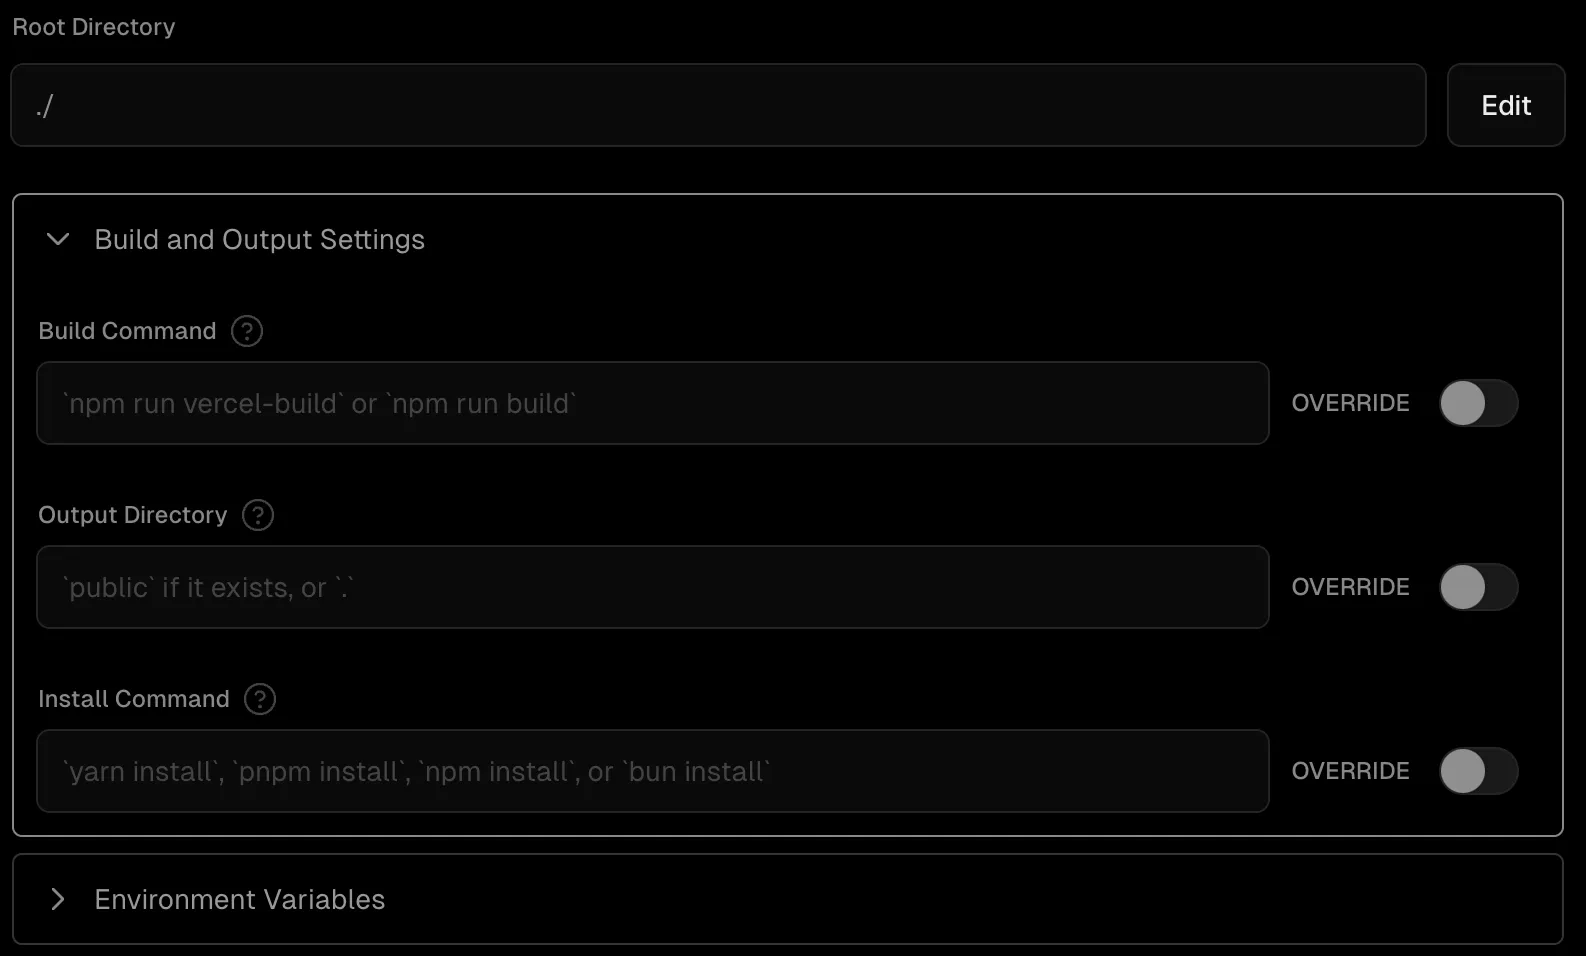Toggle the Build Command override switch
Image resolution: width=1586 pixels, height=956 pixels.
tap(1479, 403)
